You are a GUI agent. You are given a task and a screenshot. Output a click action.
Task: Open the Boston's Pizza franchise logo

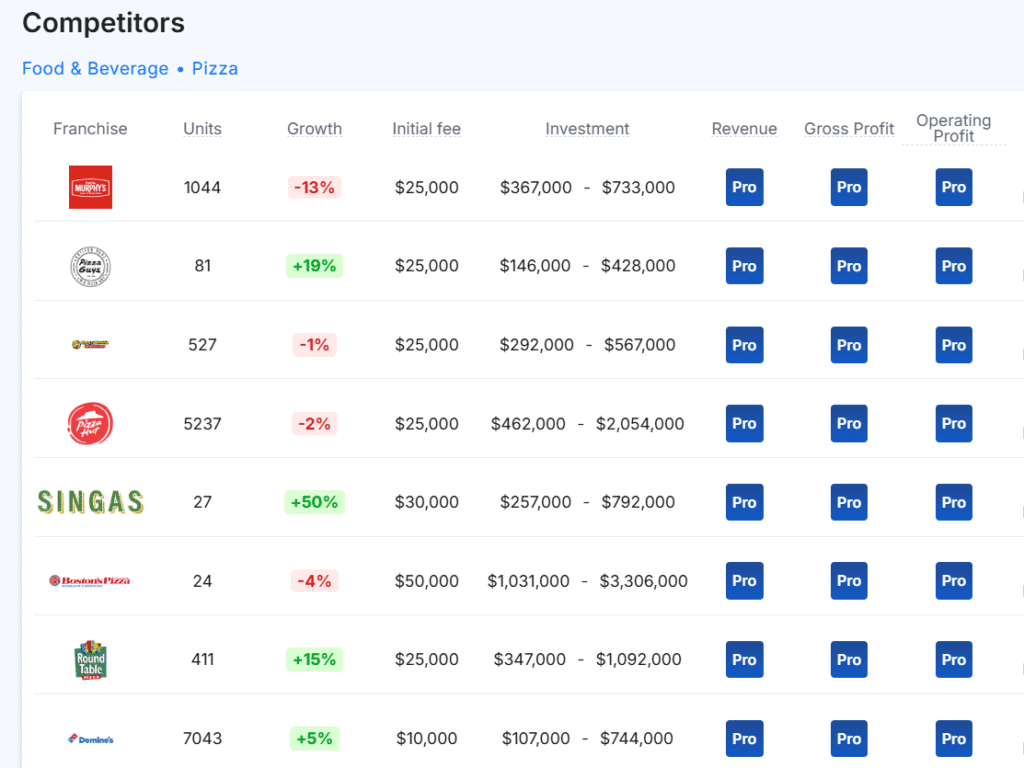click(x=90, y=581)
